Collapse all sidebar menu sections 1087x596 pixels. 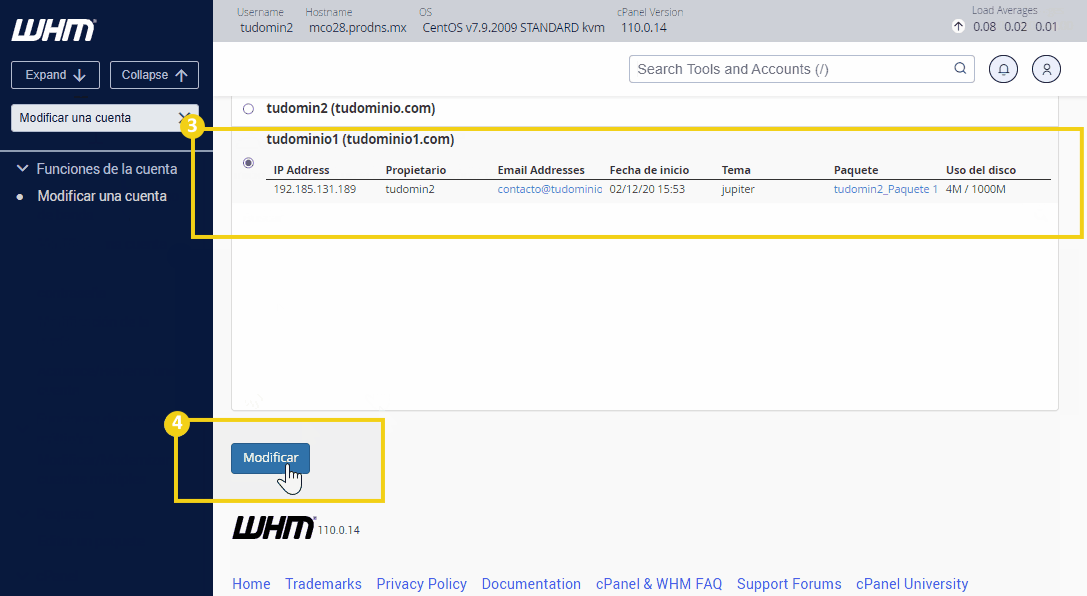point(154,75)
